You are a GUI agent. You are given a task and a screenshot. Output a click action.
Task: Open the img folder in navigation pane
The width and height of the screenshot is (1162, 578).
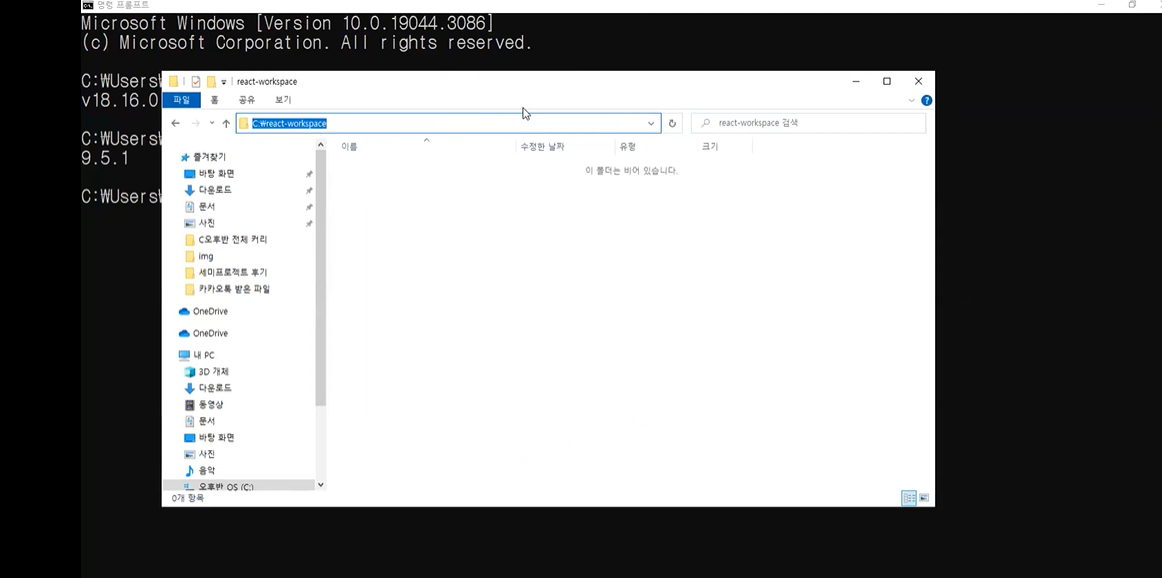tap(206, 256)
